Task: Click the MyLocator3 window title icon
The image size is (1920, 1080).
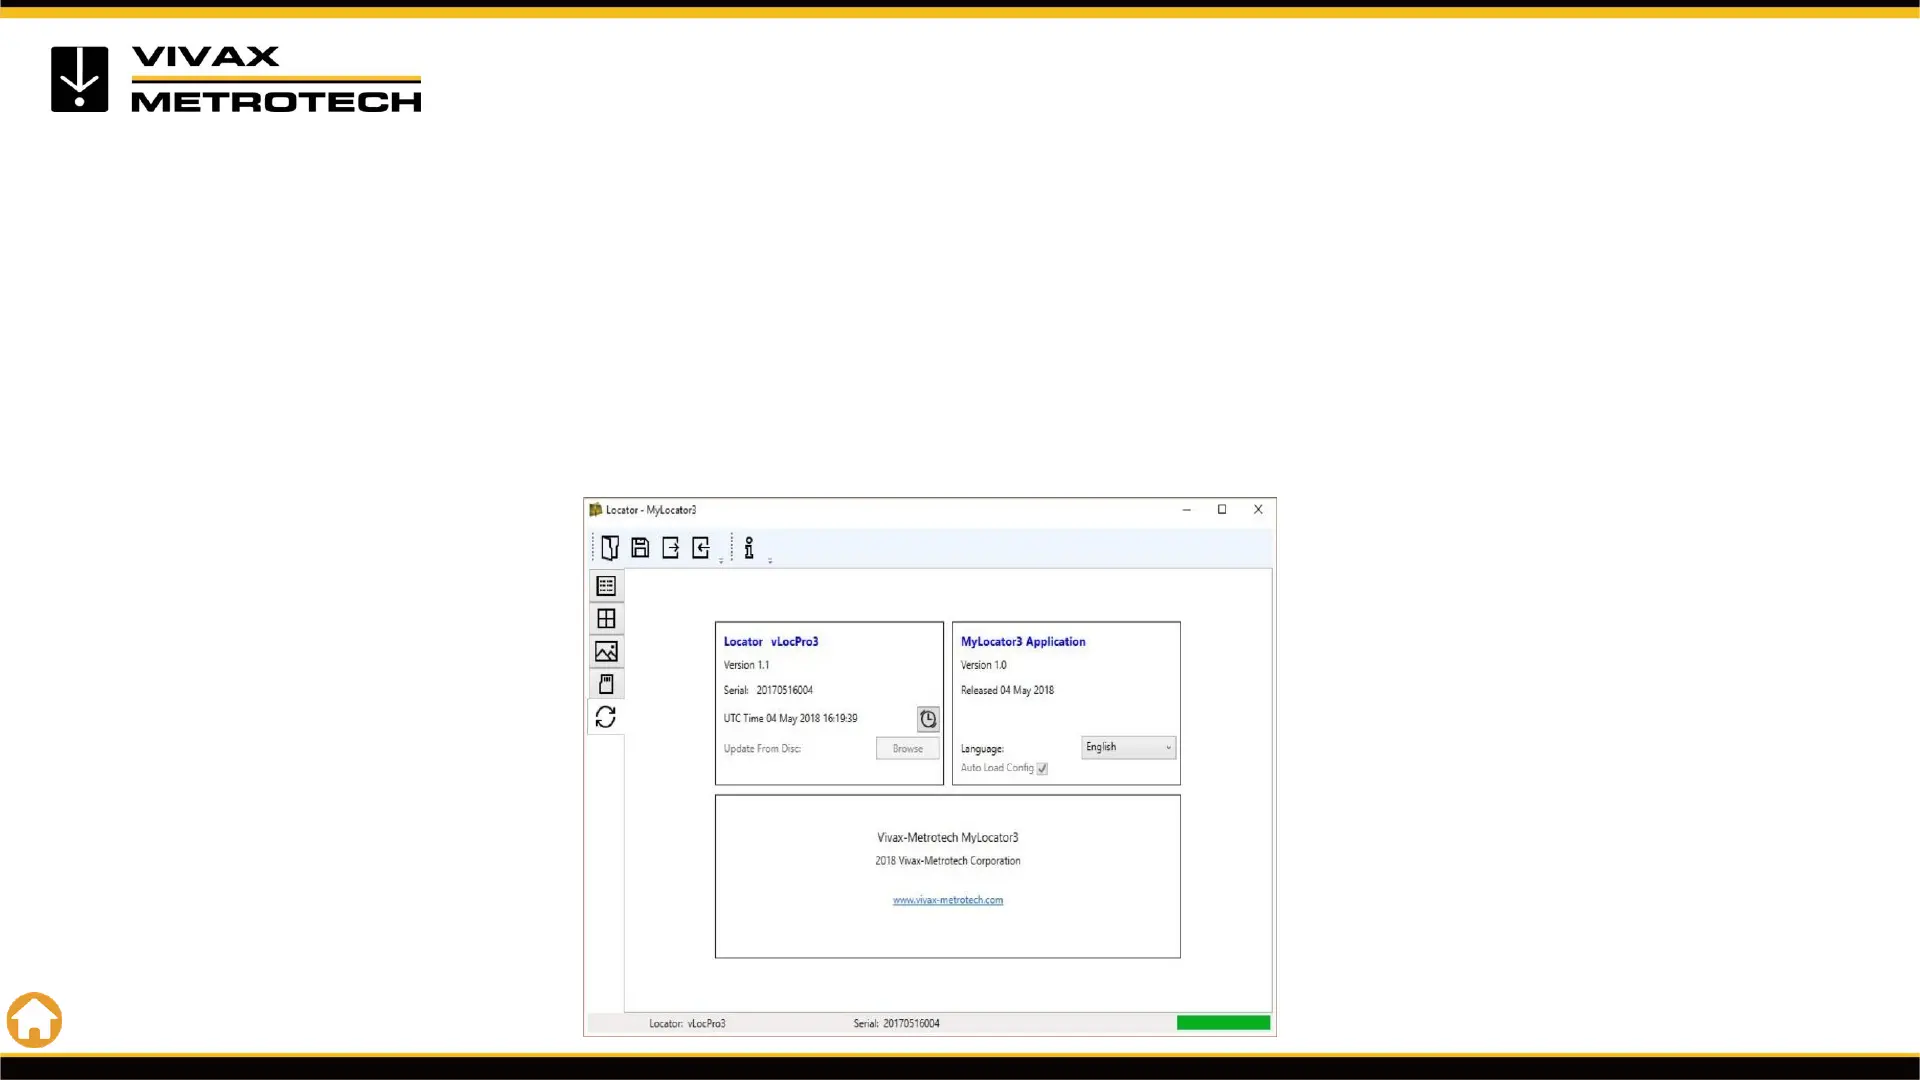Action: pyautogui.click(x=596, y=510)
